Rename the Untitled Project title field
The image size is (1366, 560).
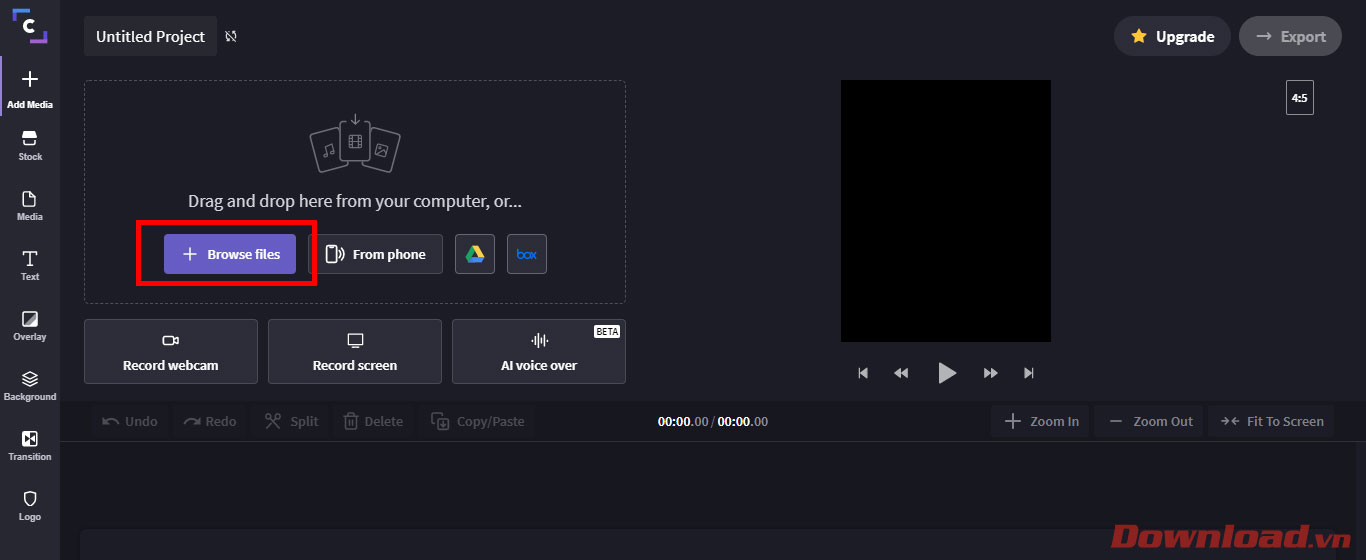(x=150, y=36)
